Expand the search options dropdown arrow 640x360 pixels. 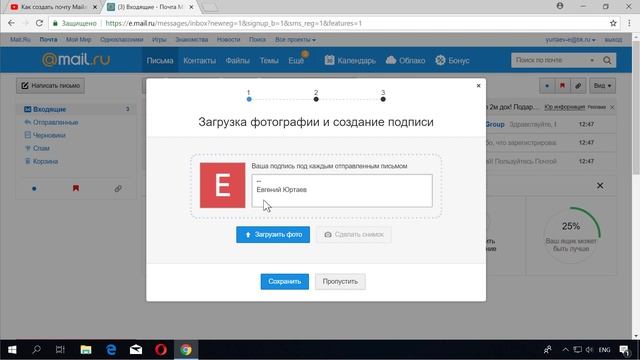[592, 60]
